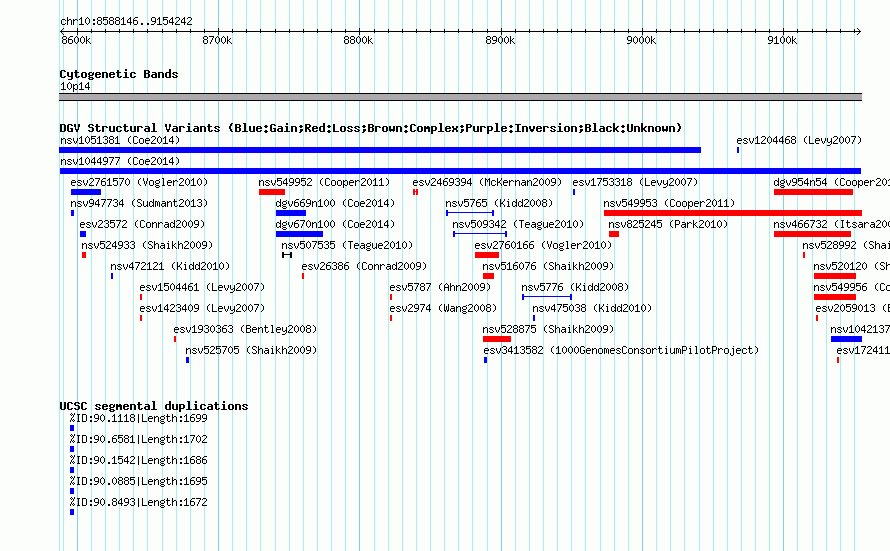The image size is (890, 551).
Task: Click the nsv1051381 (Coe2014) variant label
Action: pos(120,140)
